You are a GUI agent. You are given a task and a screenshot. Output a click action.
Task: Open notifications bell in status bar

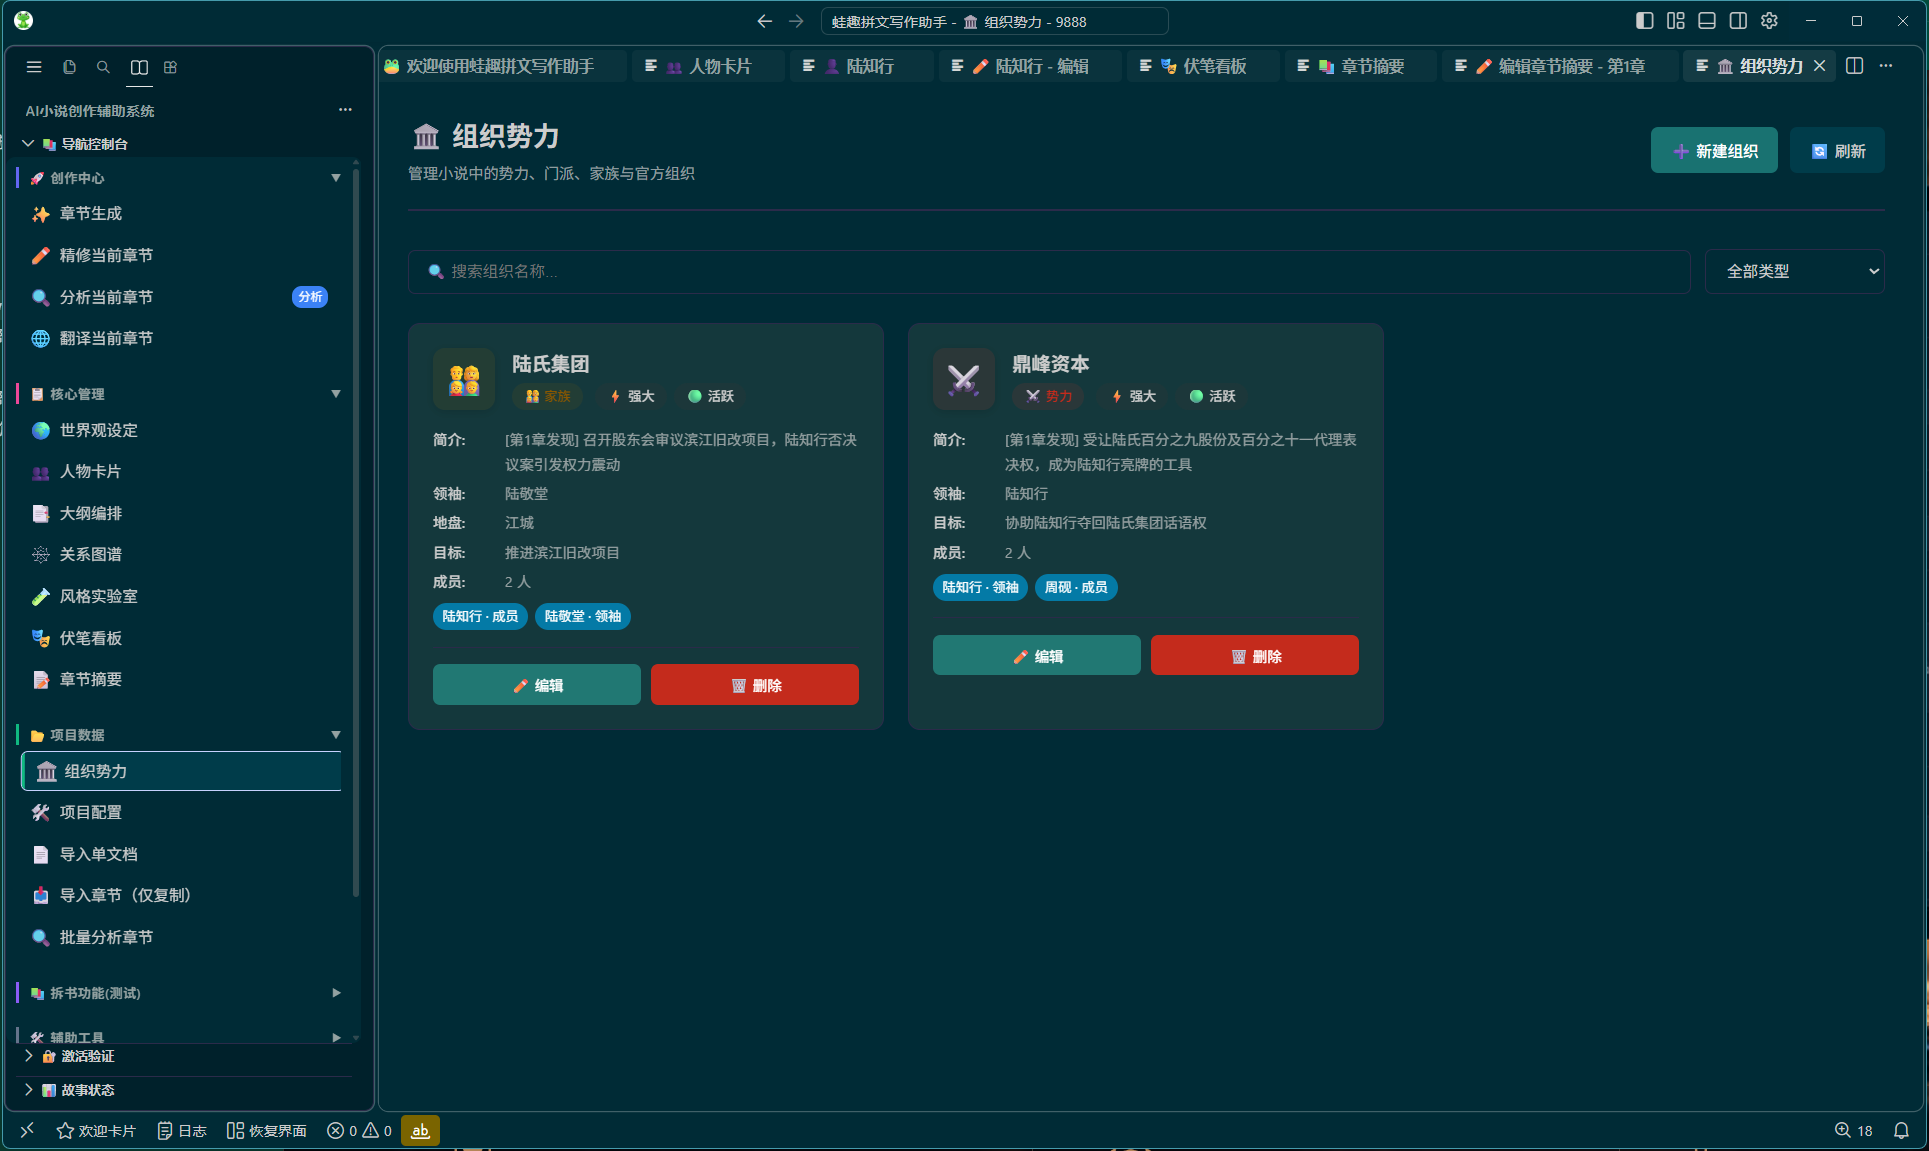coord(1901,1131)
